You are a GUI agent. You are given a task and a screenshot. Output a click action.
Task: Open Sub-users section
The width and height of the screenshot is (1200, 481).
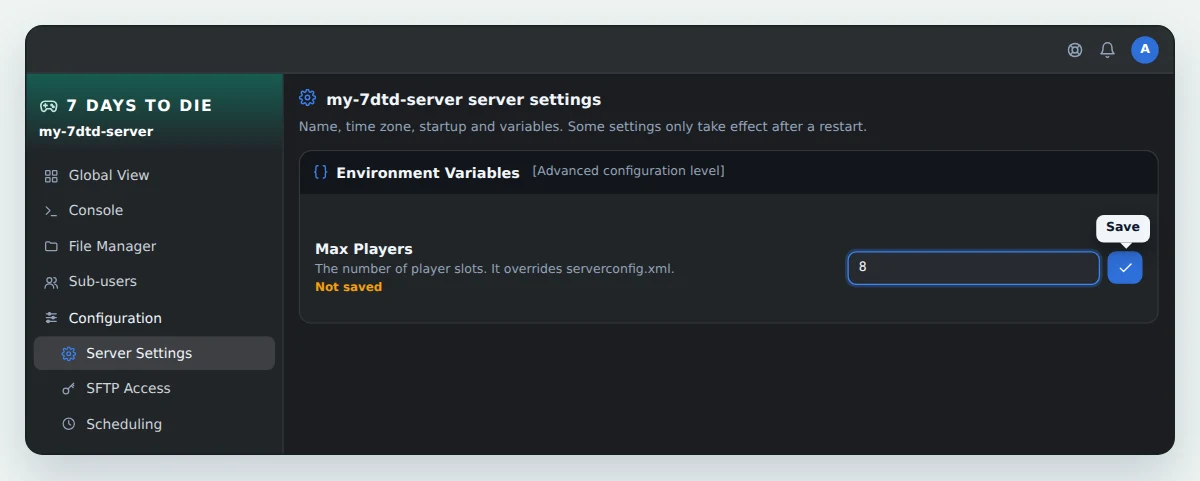(x=154, y=282)
